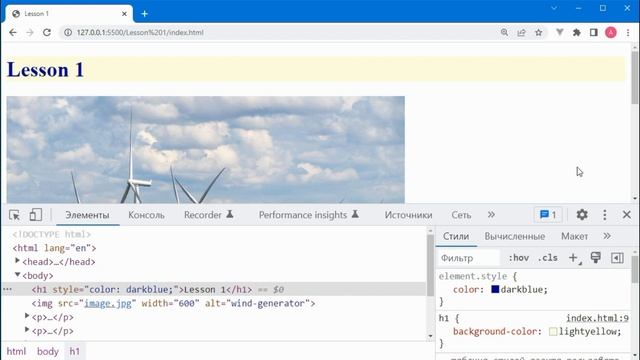Open the darkblue color swatch picker
640x360 pixels.
pos(495,289)
